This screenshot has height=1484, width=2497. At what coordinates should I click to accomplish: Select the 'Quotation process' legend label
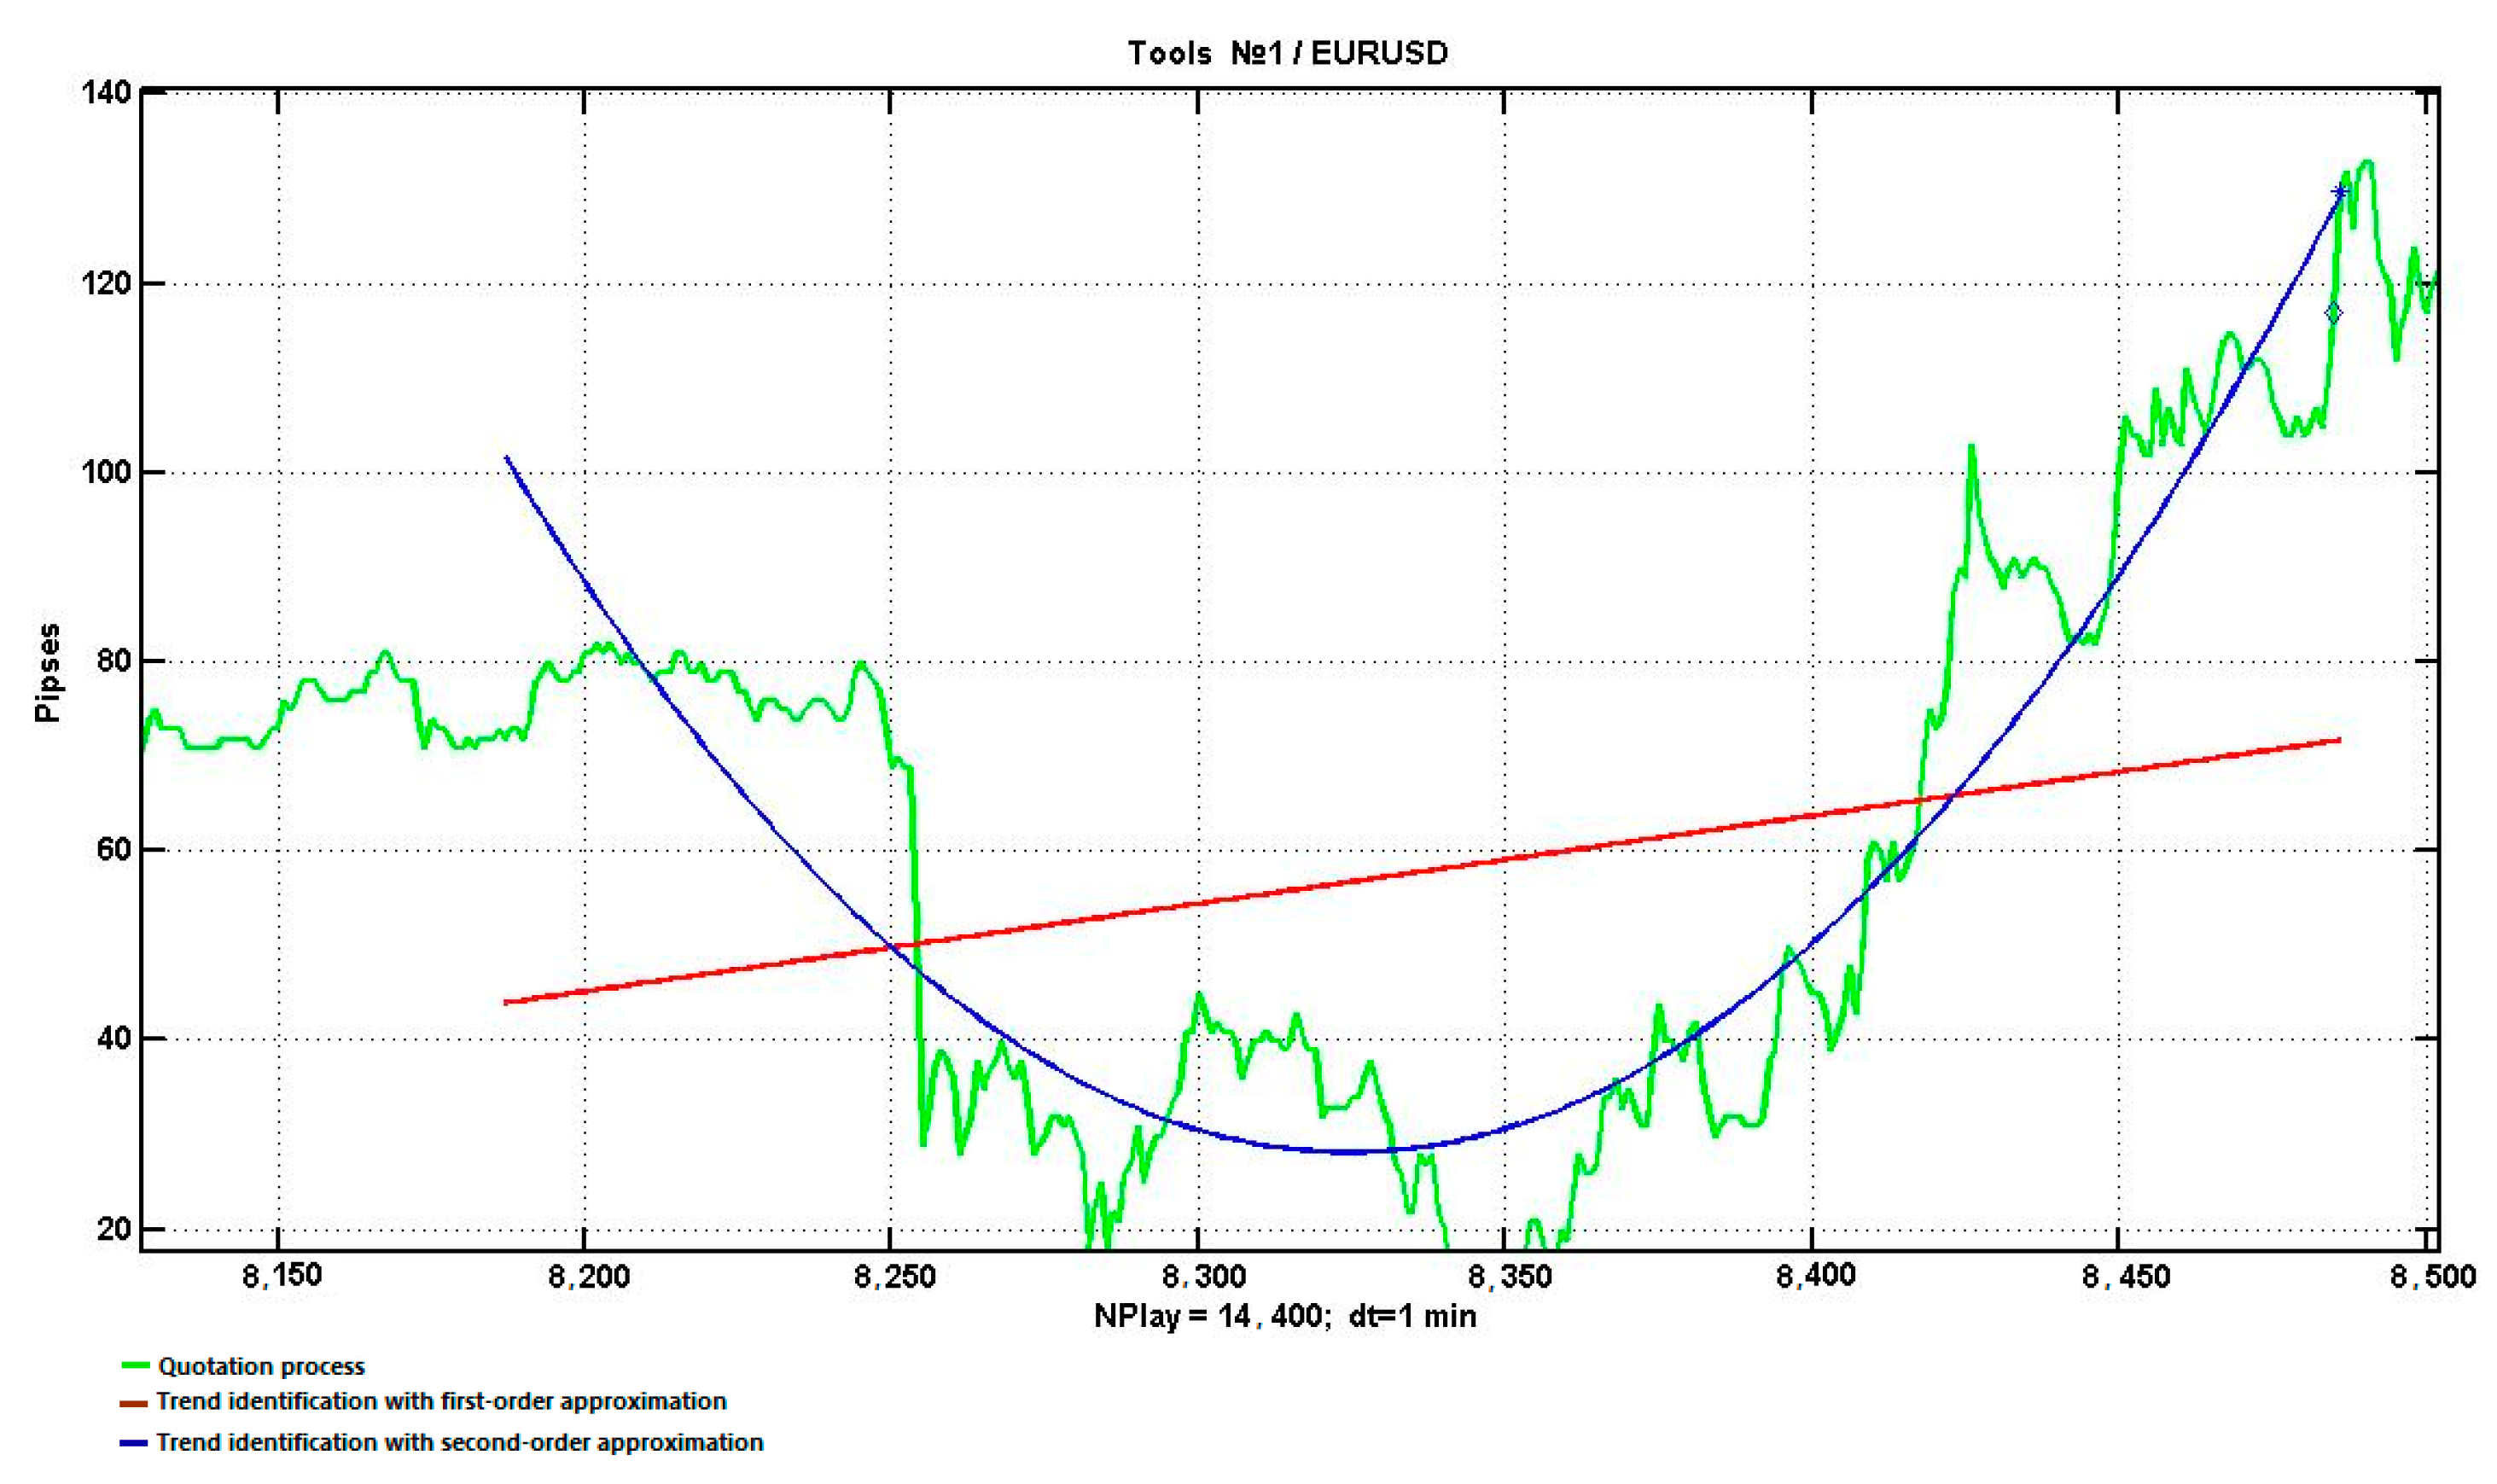tap(261, 1366)
